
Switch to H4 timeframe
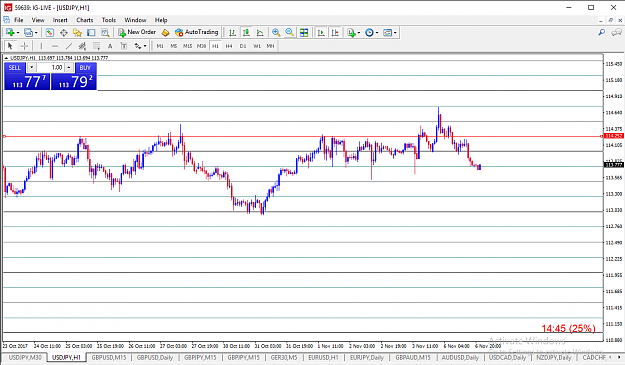click(229, 46)
